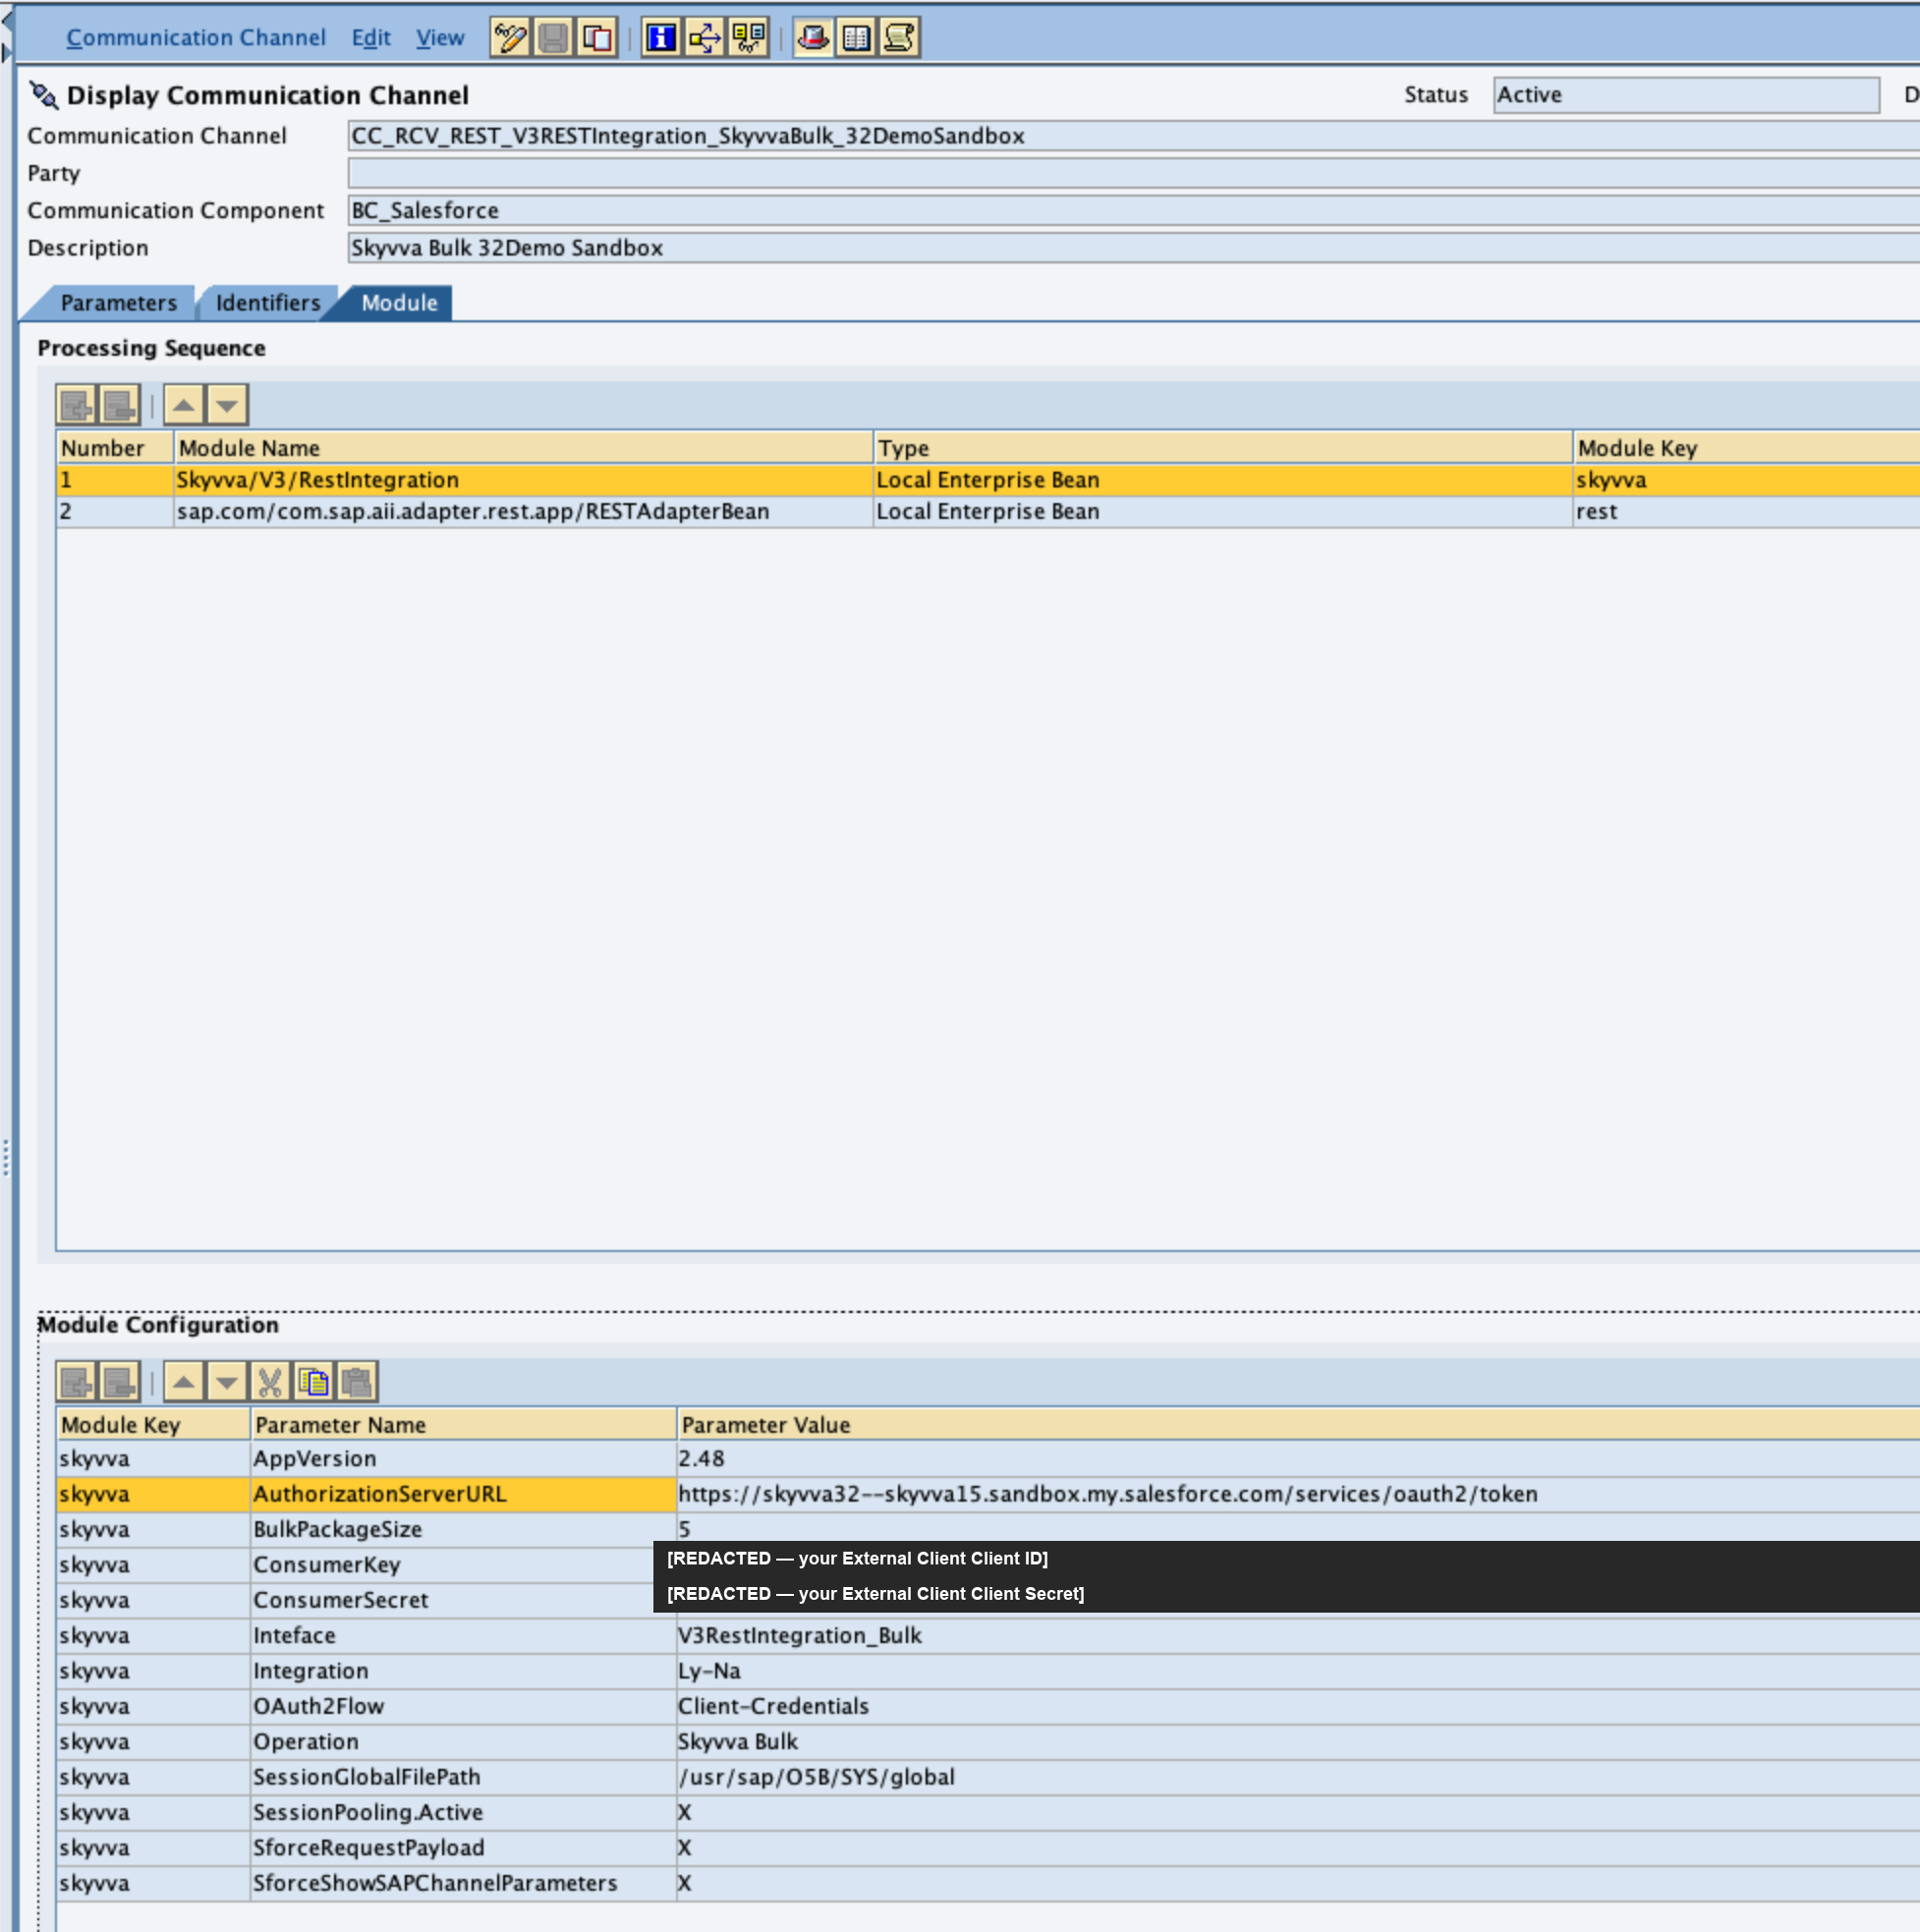Click the paste clipboard icon
Viewport: 1920px width, 1932px height.
(x=357, y=1382)
